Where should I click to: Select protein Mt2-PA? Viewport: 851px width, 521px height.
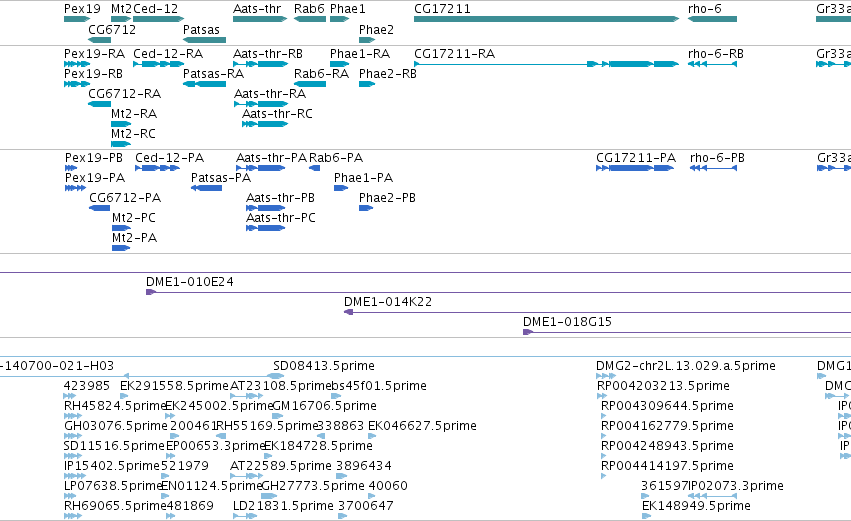pyautogui.click(x=135, y=238)
